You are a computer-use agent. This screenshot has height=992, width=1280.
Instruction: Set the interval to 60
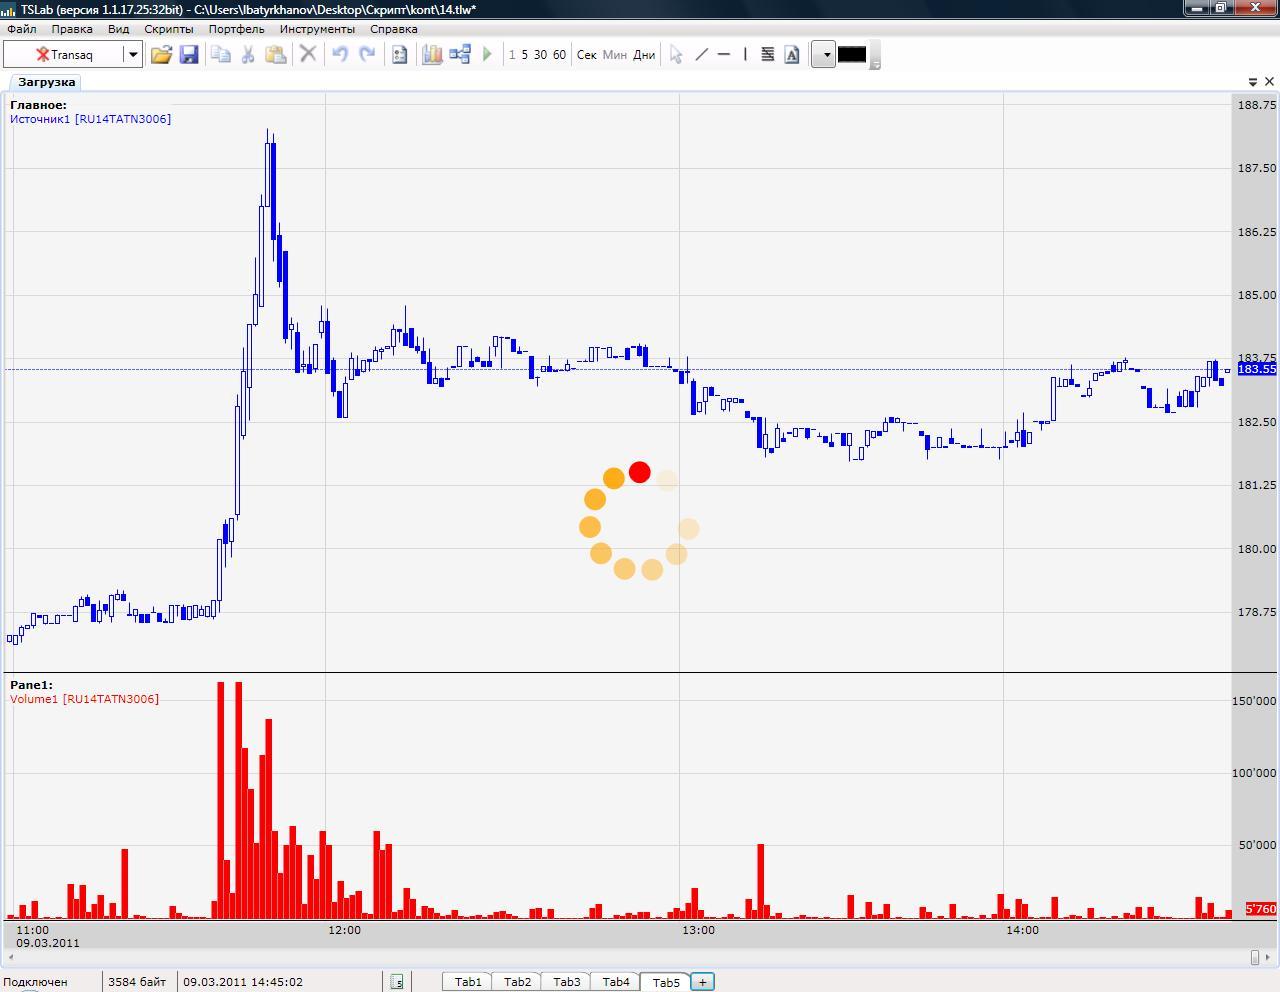(559, 55)
